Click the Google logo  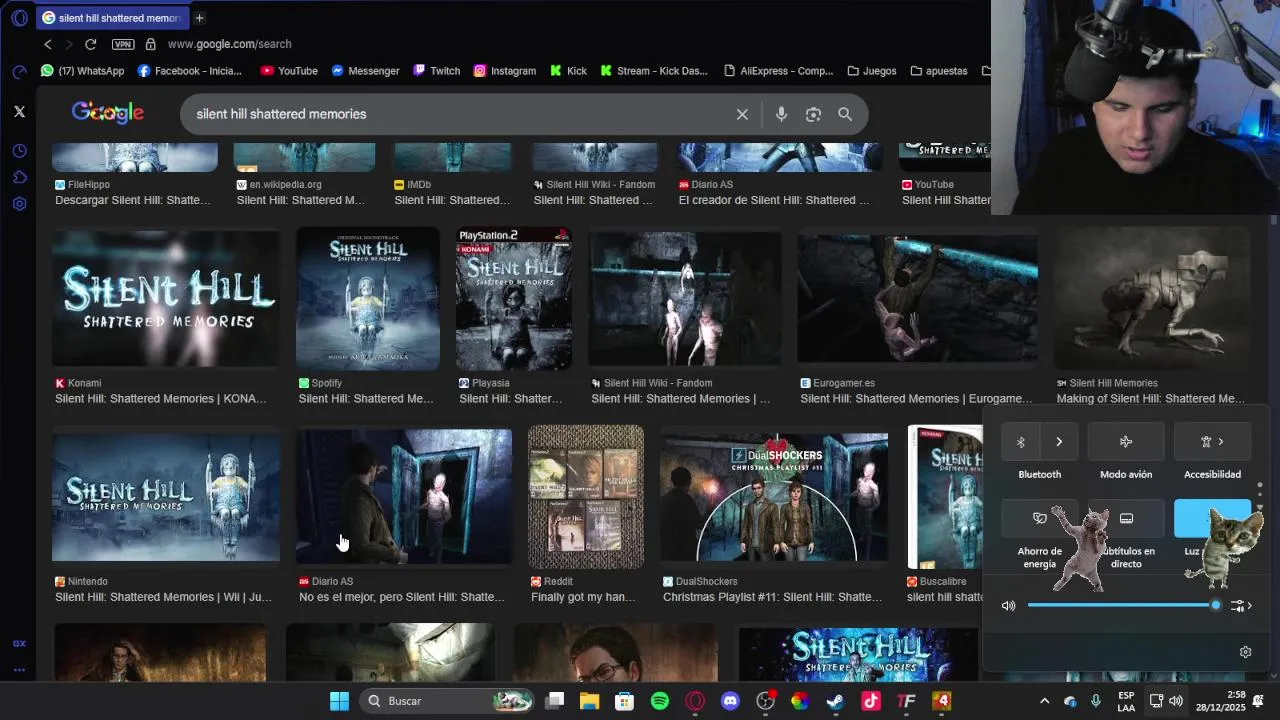pyautogui.click(x=108, y=113)
